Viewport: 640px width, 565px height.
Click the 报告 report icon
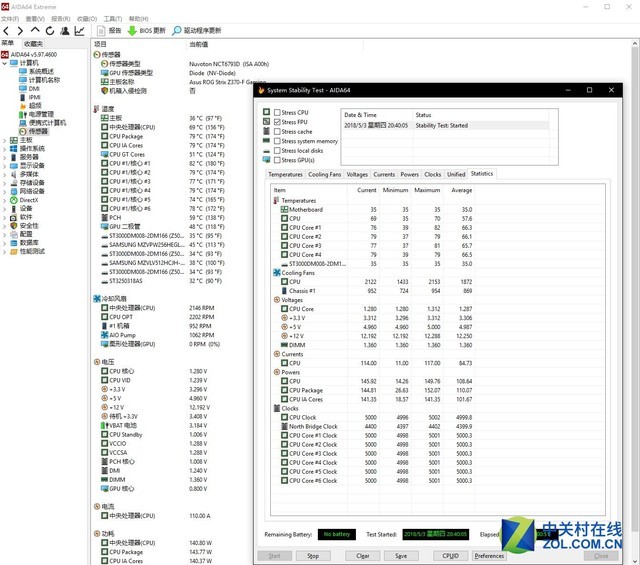tap(101, 31)
